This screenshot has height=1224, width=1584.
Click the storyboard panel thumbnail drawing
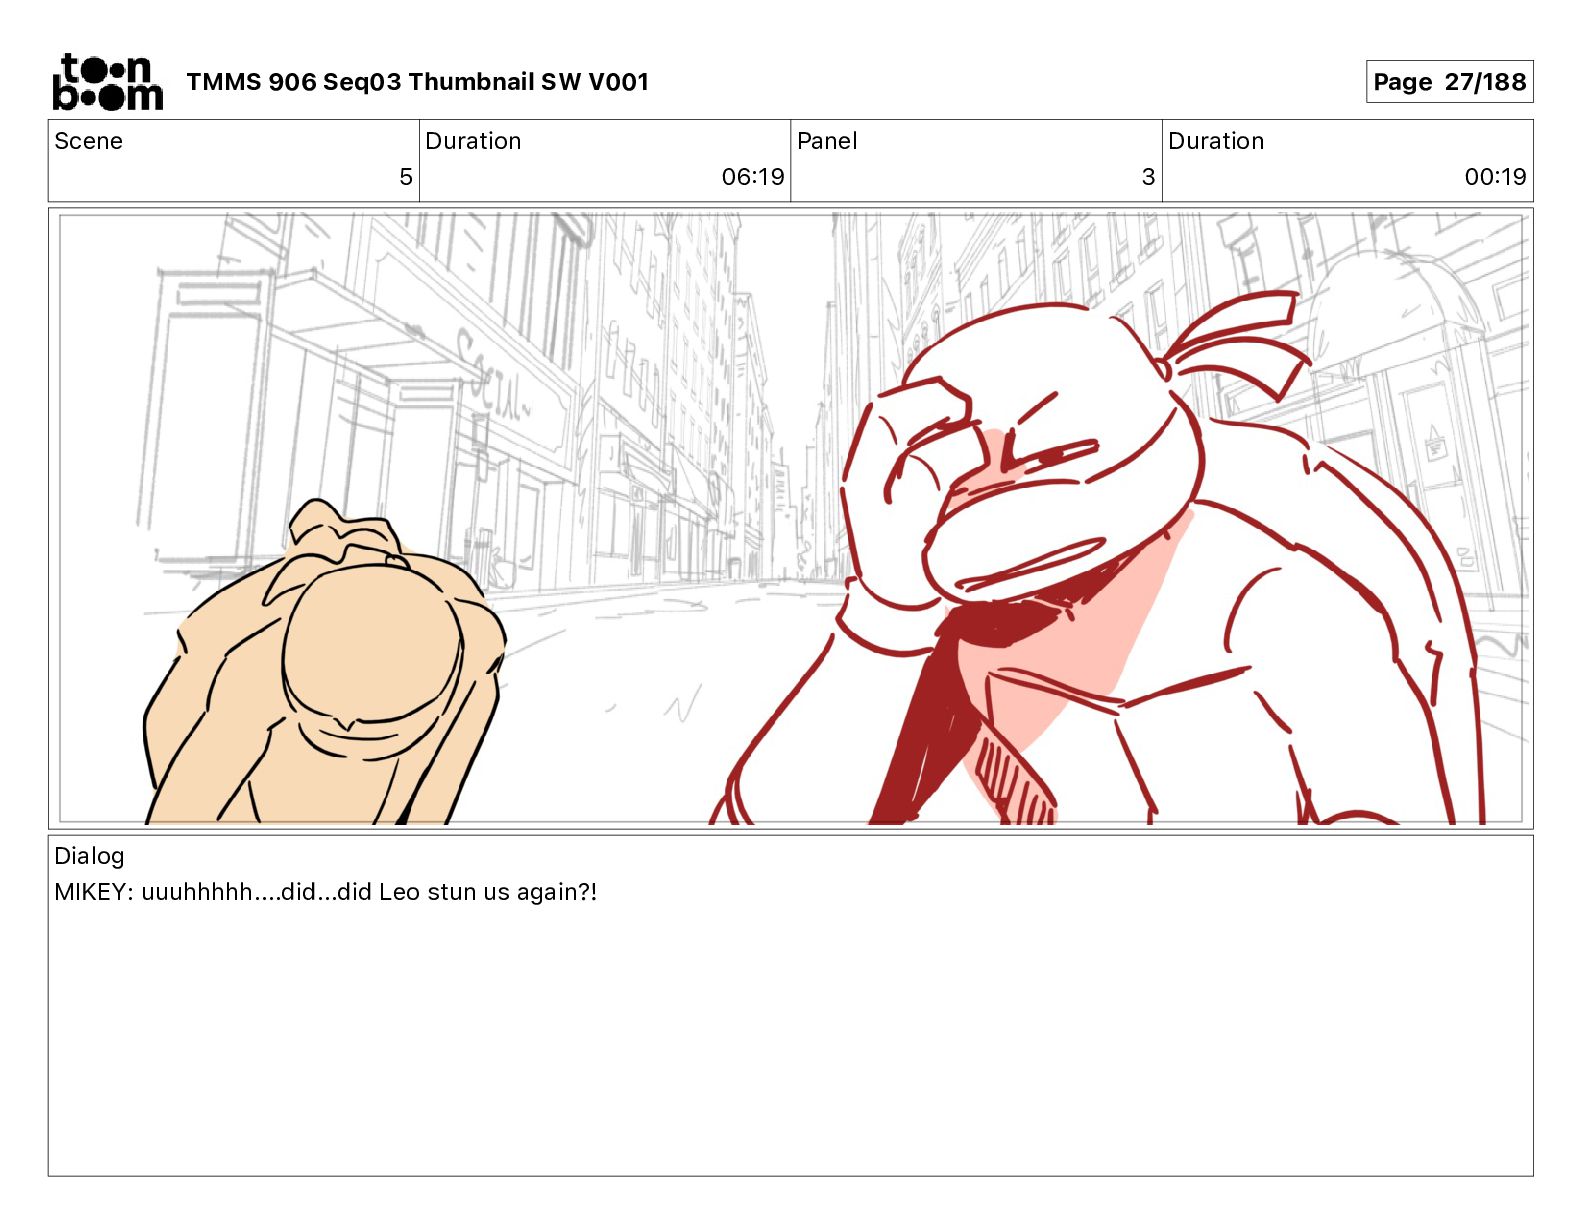pos(791,518)
